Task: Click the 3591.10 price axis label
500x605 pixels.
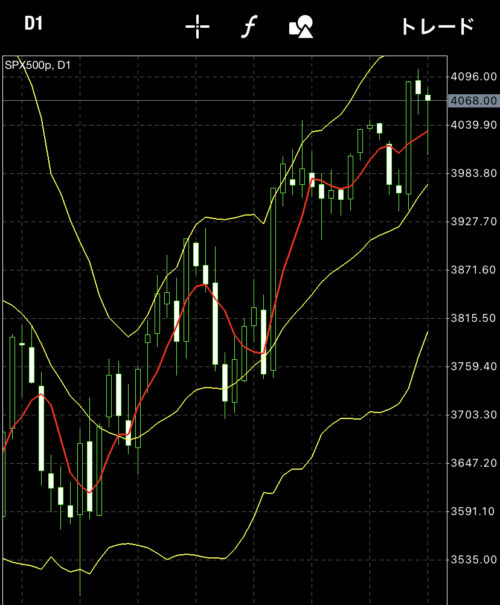Action: [x=474, y=512]
